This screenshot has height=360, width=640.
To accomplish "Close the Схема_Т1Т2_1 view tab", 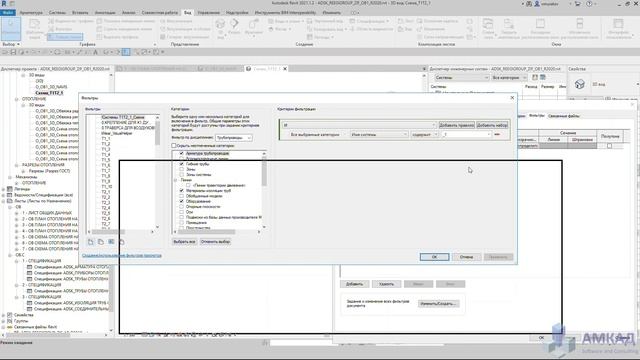I will point(285,69).
